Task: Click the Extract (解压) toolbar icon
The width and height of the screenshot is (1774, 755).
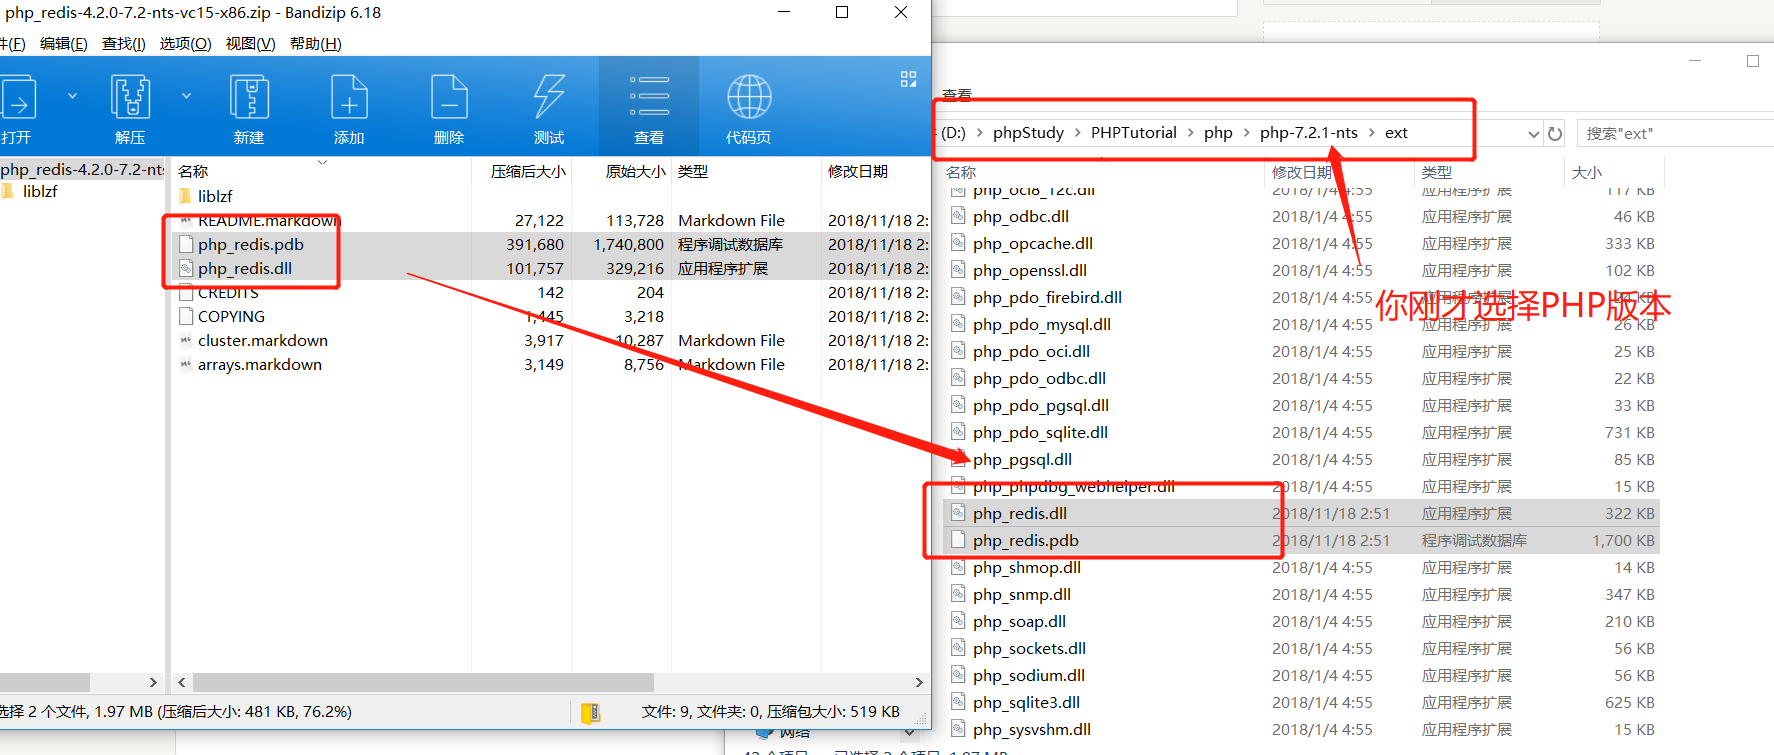Action: [x=130, y=98]
